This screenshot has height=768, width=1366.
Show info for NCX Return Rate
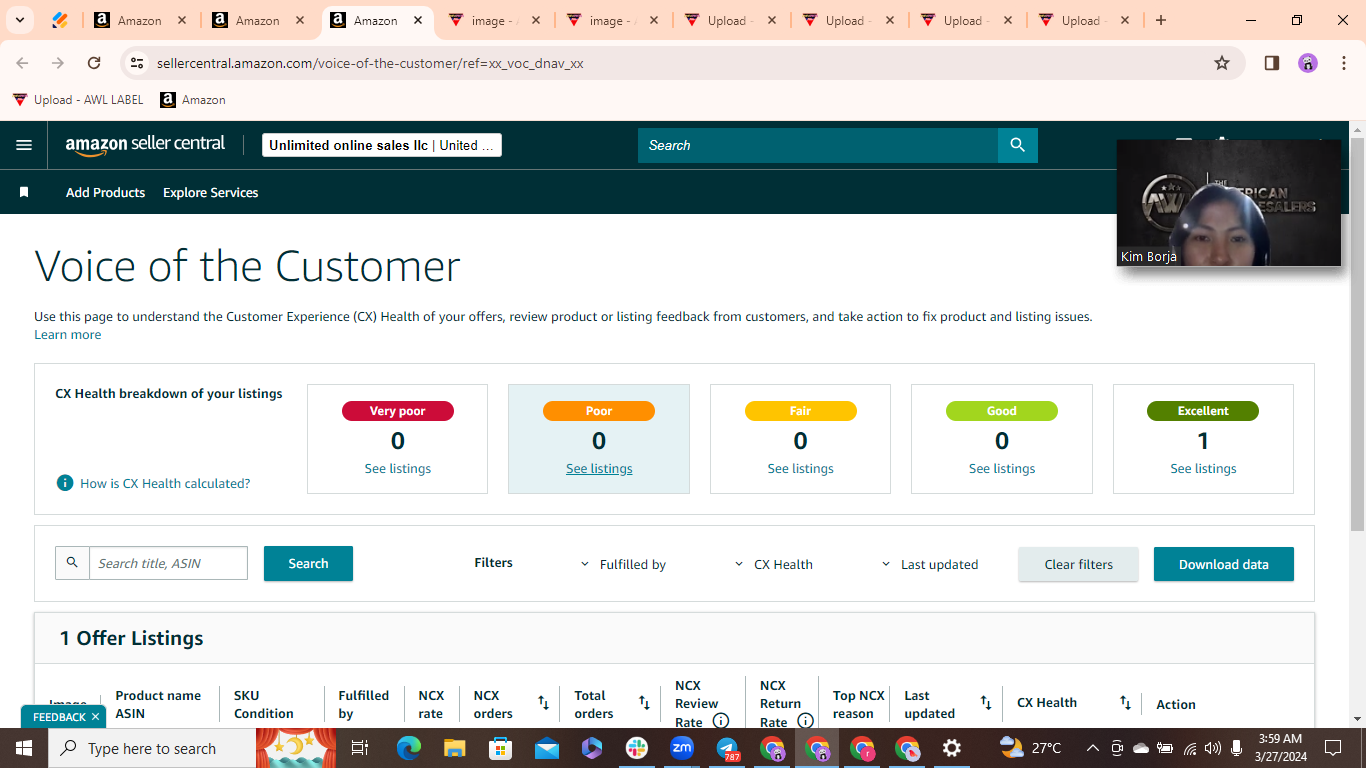click(805, 721)
